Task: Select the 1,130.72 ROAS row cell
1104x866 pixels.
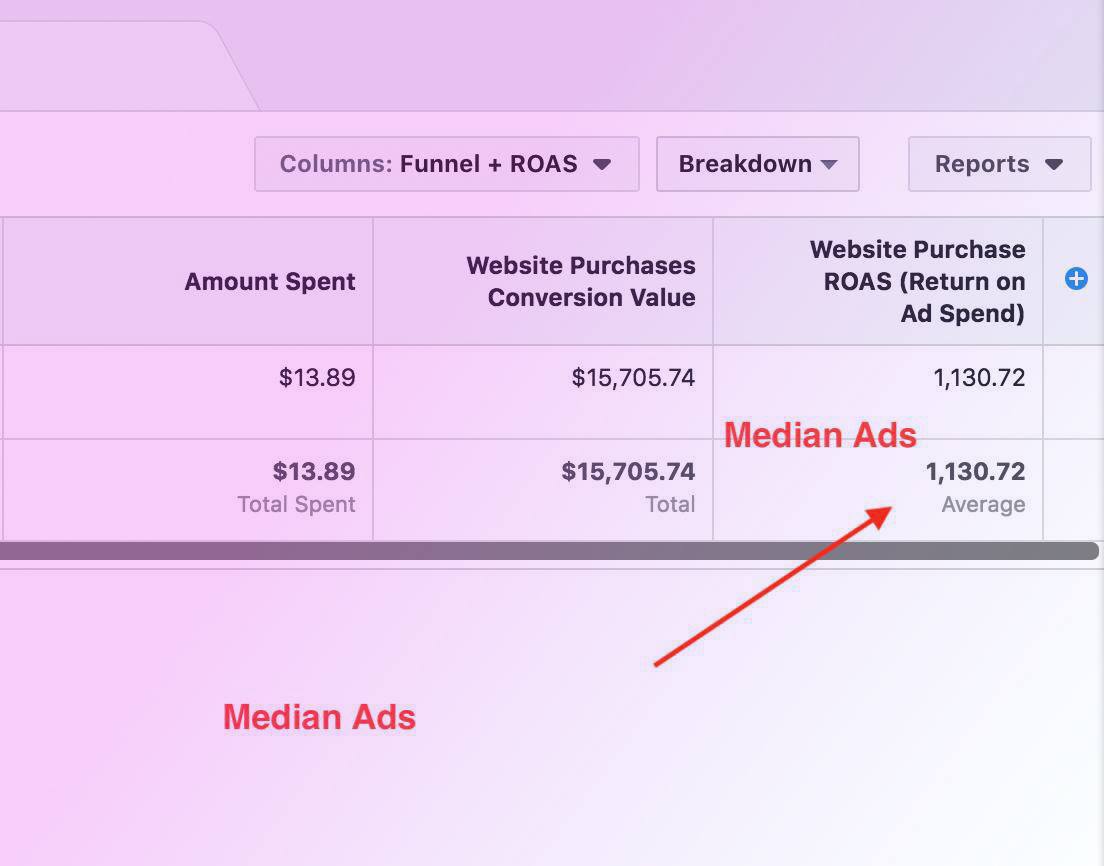Action: (x=878, y=391)
